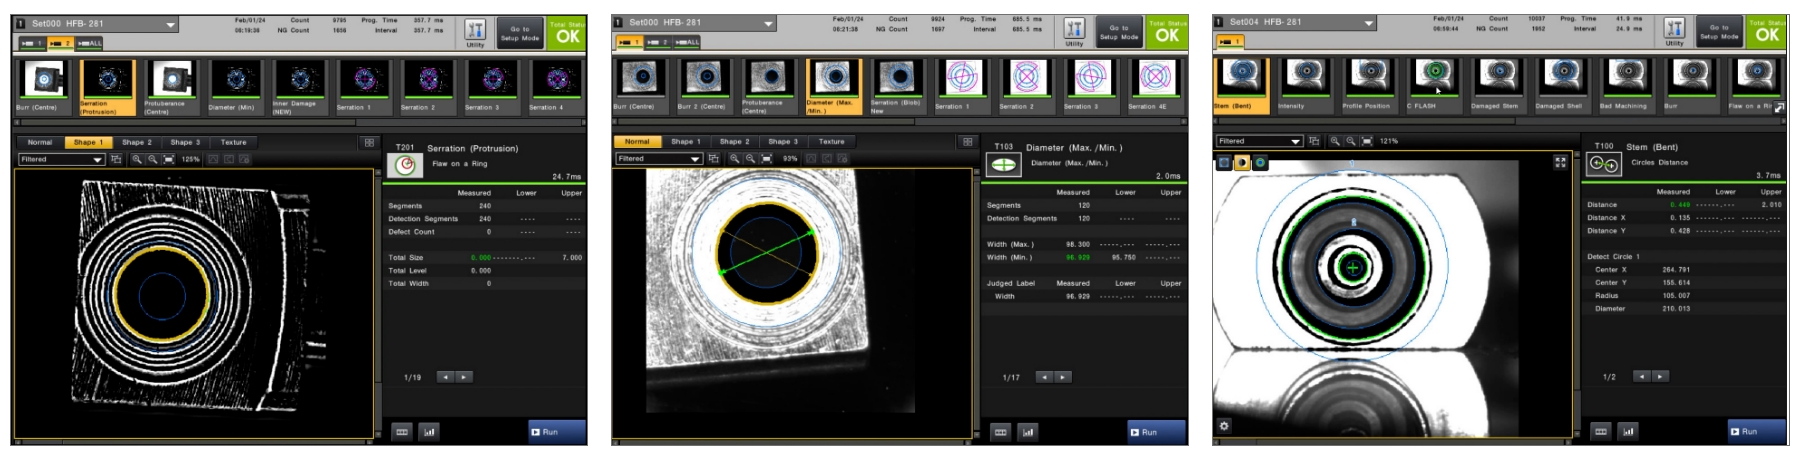
Task: Toggle the ALL camera button in Serration (Protrusion) window
Action: [89, 43]
